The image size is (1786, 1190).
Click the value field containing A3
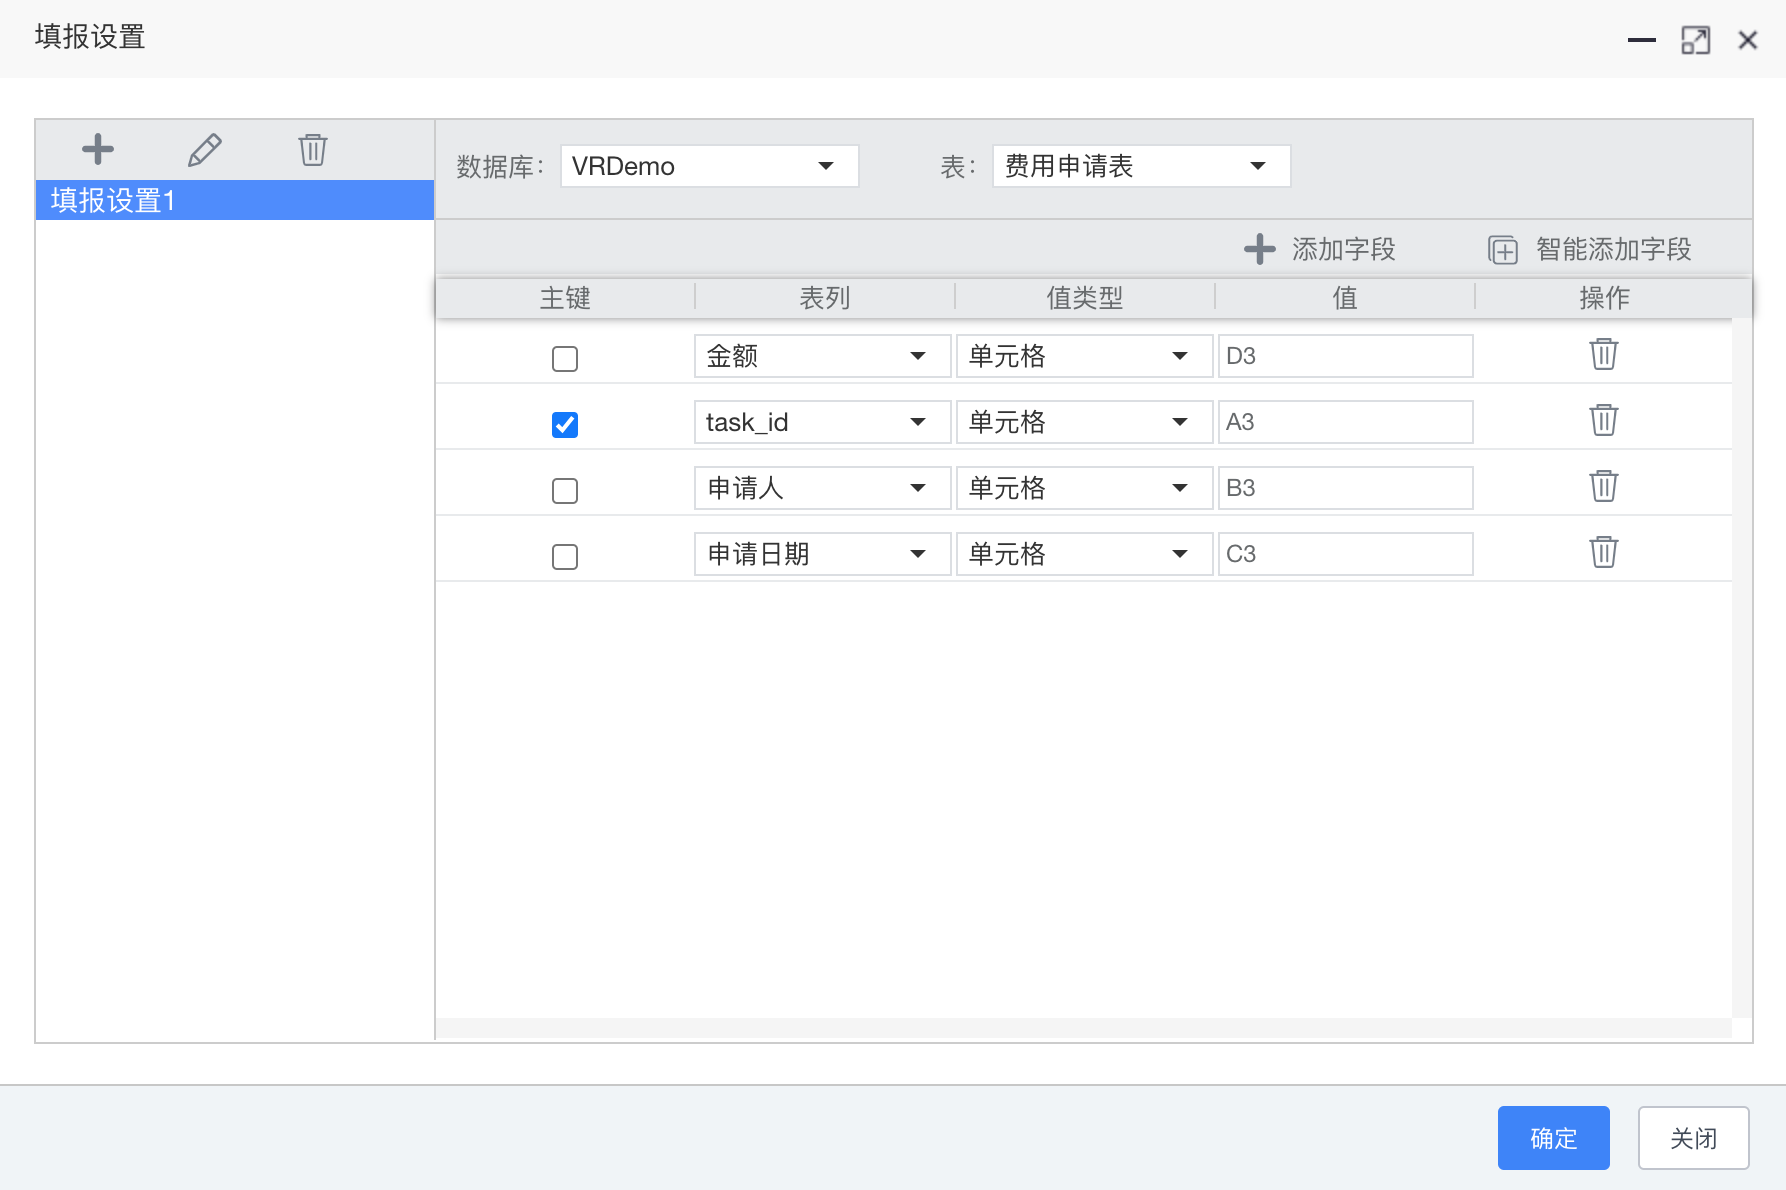pos(1345,422)
